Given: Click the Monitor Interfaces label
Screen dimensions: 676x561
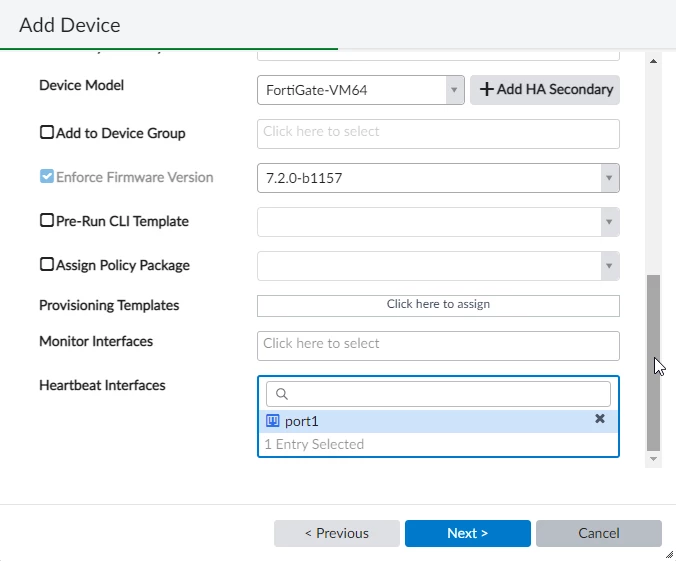Looking at the screenshot, I should coord(96,341).
